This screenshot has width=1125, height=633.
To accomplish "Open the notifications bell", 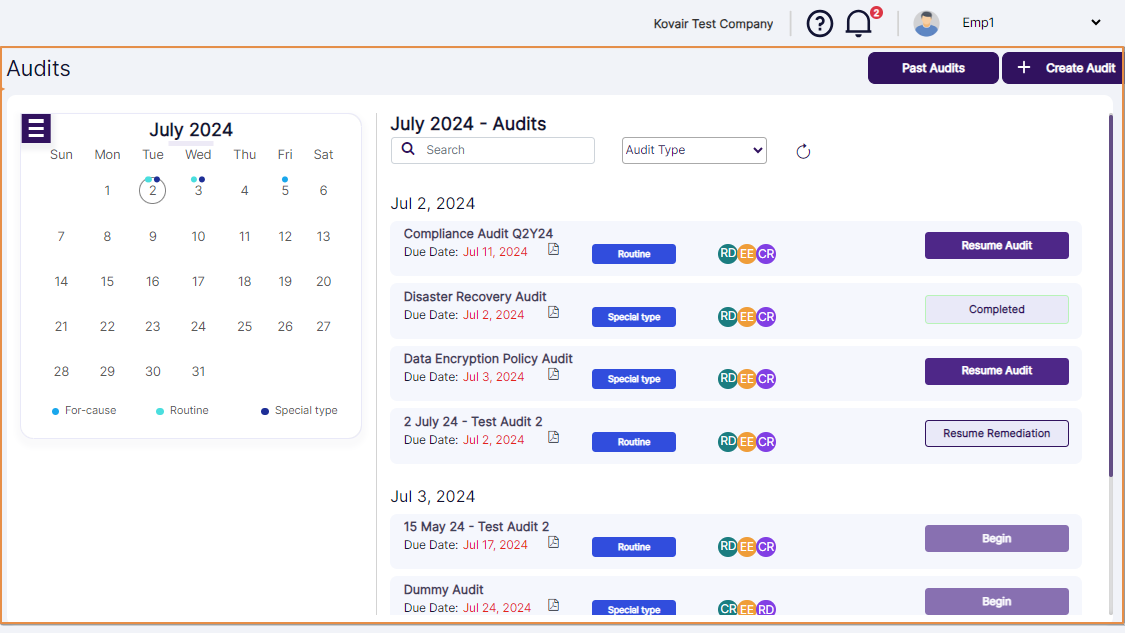I will [858, 23].
